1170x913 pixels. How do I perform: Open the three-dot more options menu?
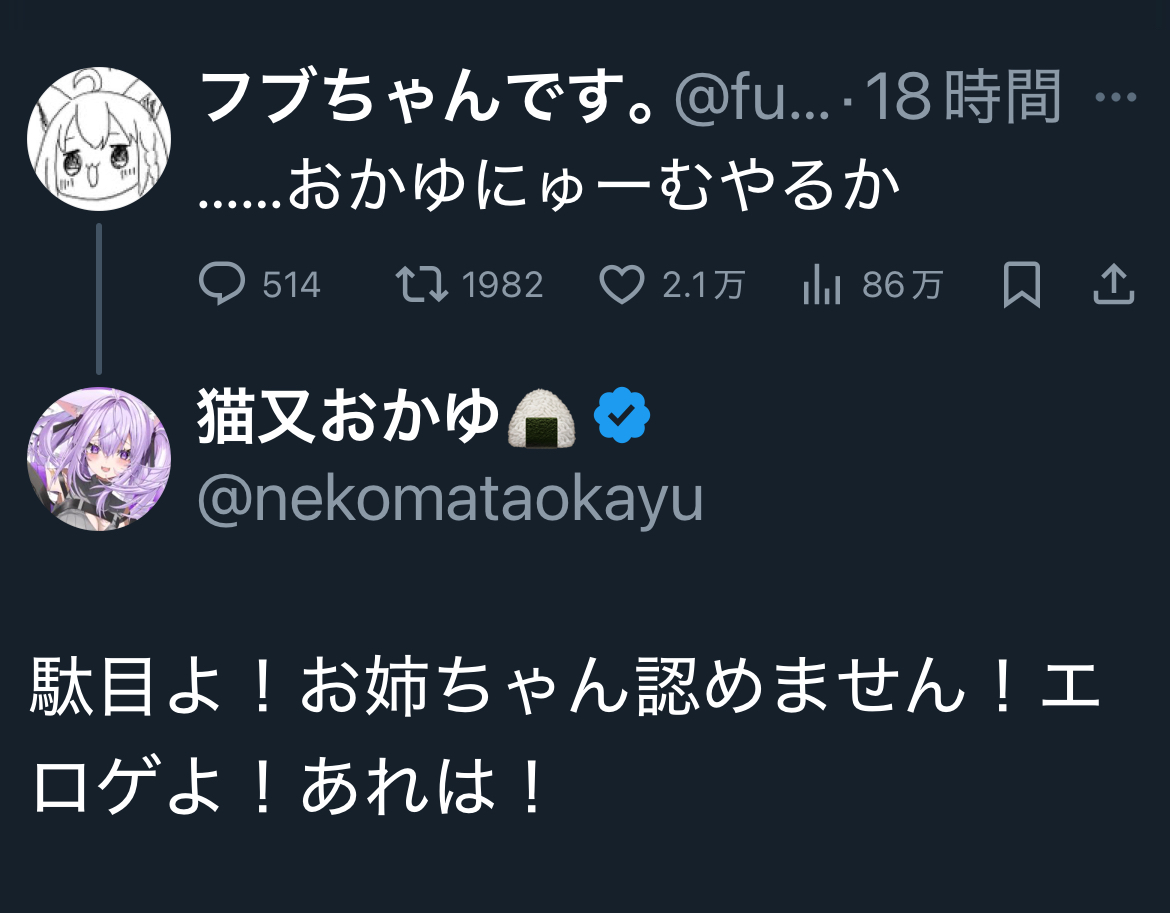point(1116,98)
